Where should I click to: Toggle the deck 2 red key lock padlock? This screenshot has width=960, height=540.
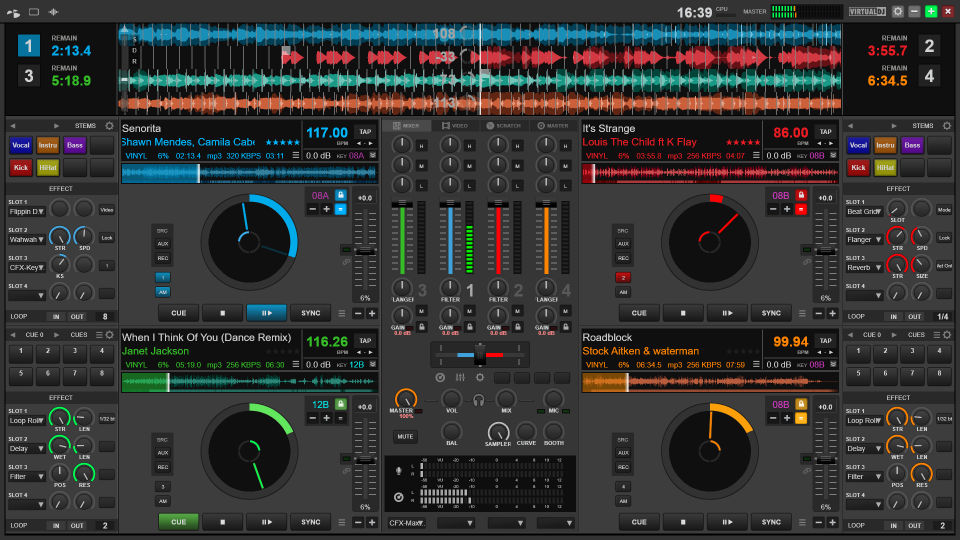[801, 195]
